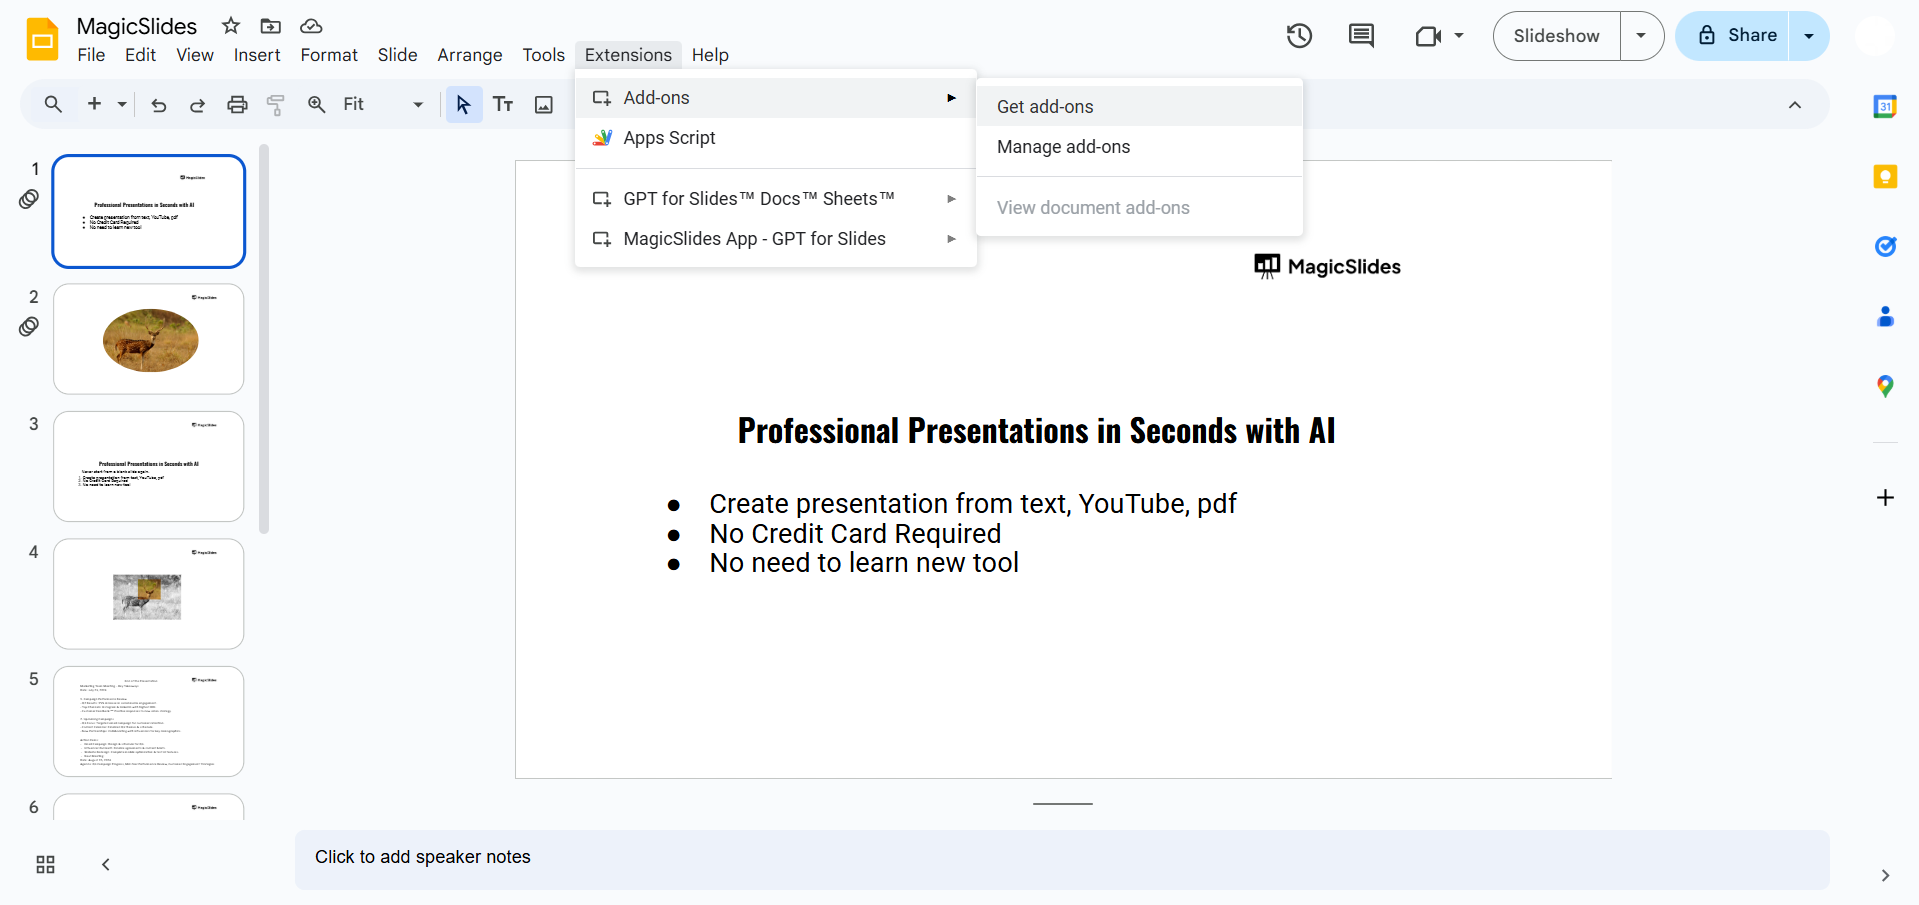Open the comments panel icon
Screen dimensions: 1919x905
click(1361, 36)
